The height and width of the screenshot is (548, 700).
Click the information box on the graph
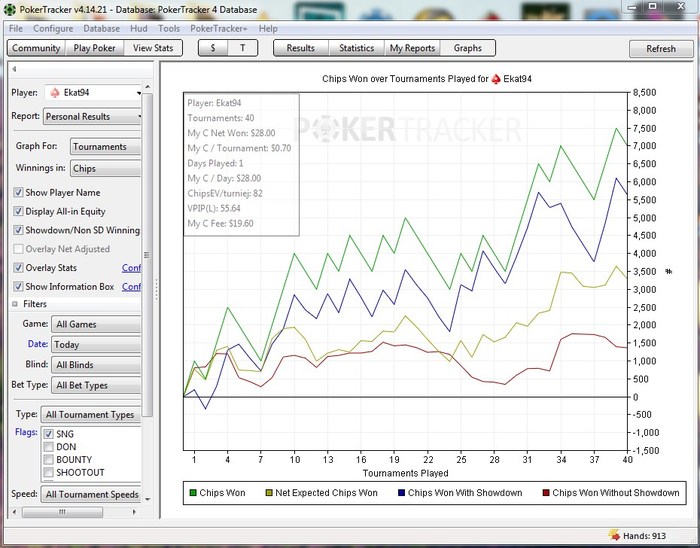coord(242,164)
